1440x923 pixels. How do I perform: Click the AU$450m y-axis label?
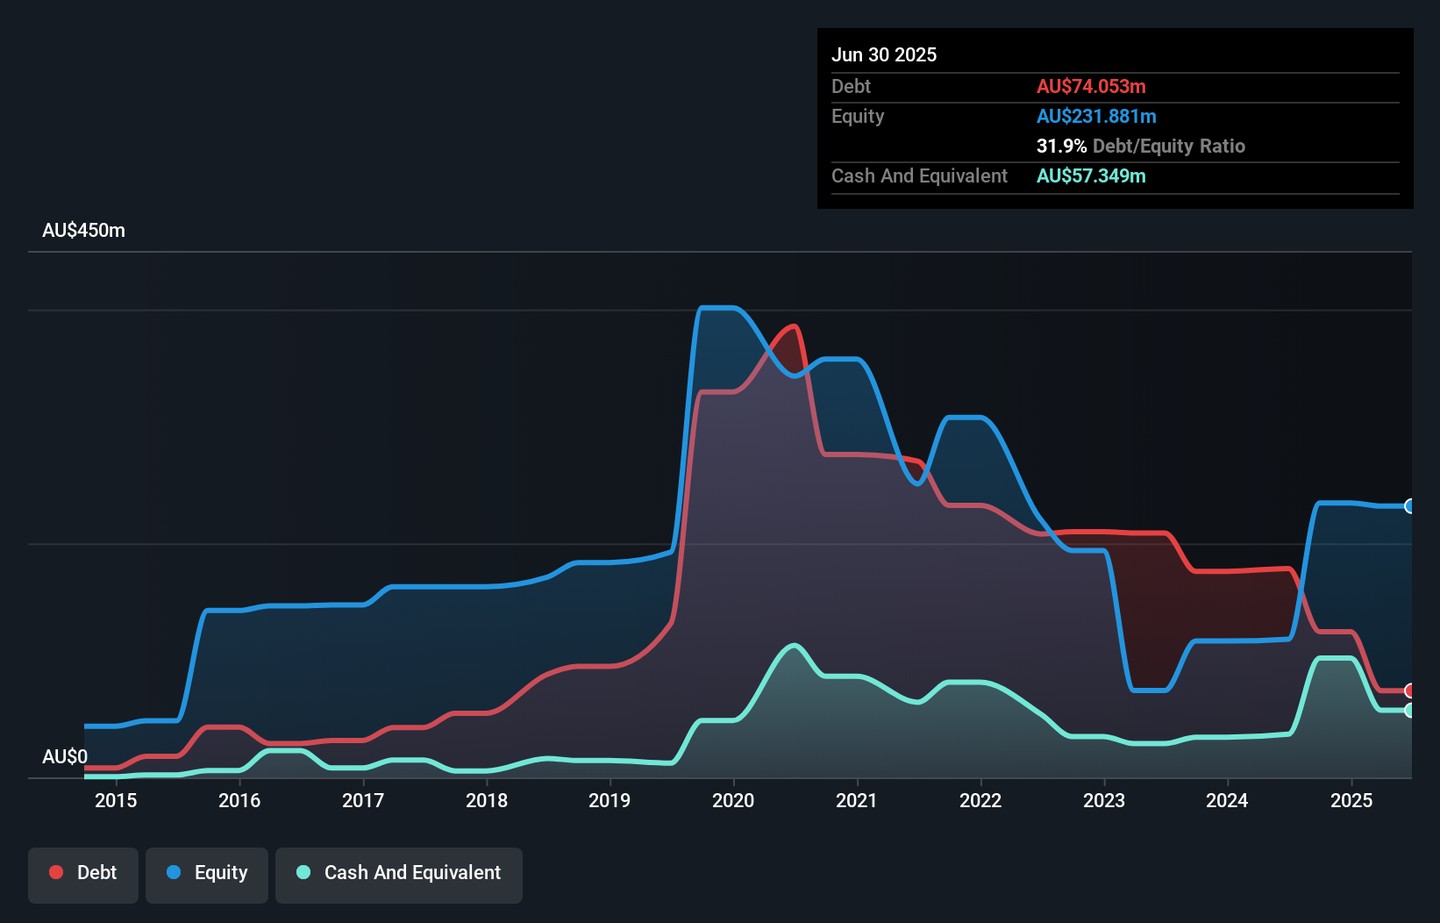pyautogui.click(x=84, y=231)
